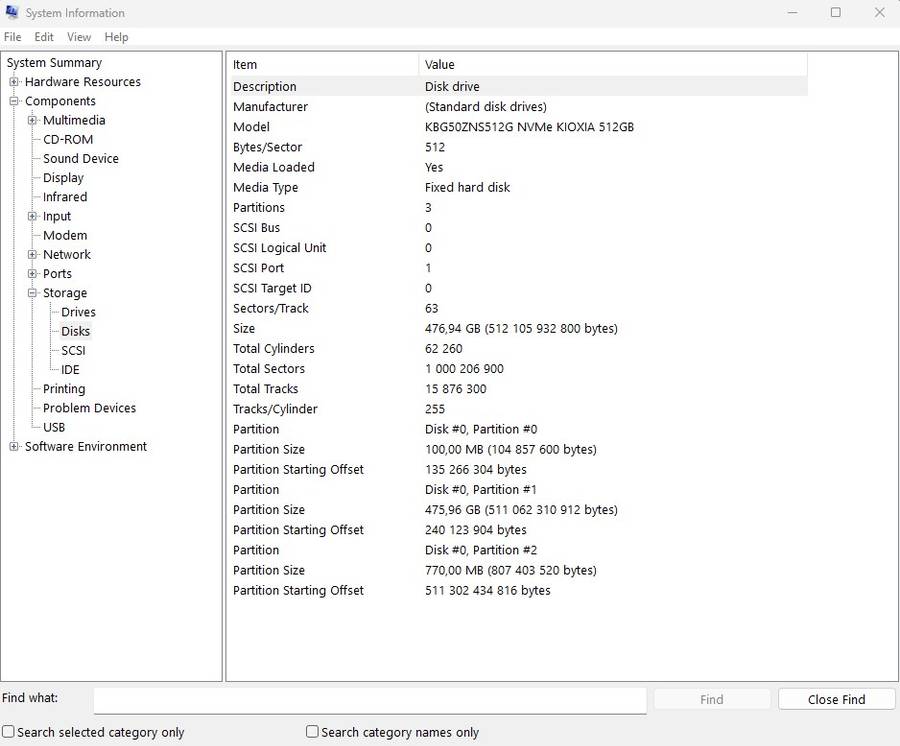Expand the Software Environment tree node

(14, 447)
